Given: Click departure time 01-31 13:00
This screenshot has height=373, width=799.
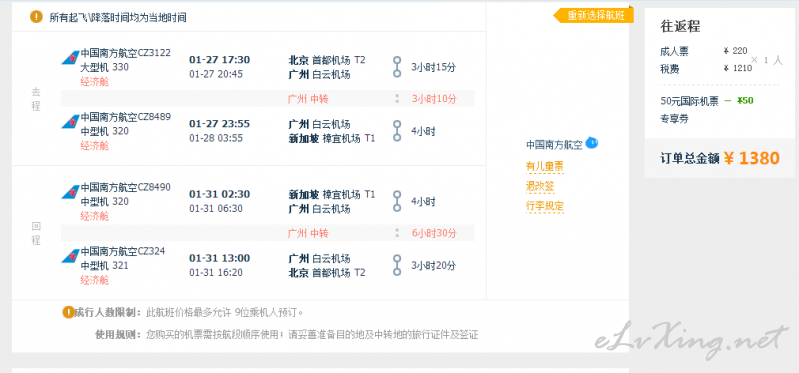Looking at the screenshot, I should (220, 258).
